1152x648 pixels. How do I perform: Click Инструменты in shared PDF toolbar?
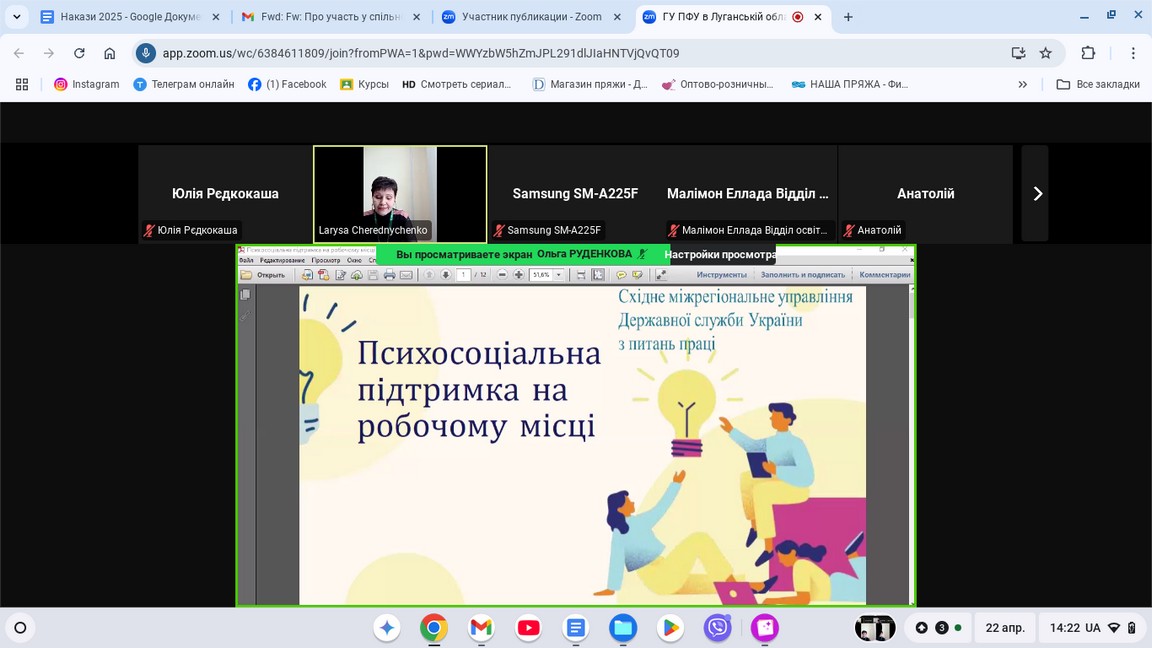(721, 275)
